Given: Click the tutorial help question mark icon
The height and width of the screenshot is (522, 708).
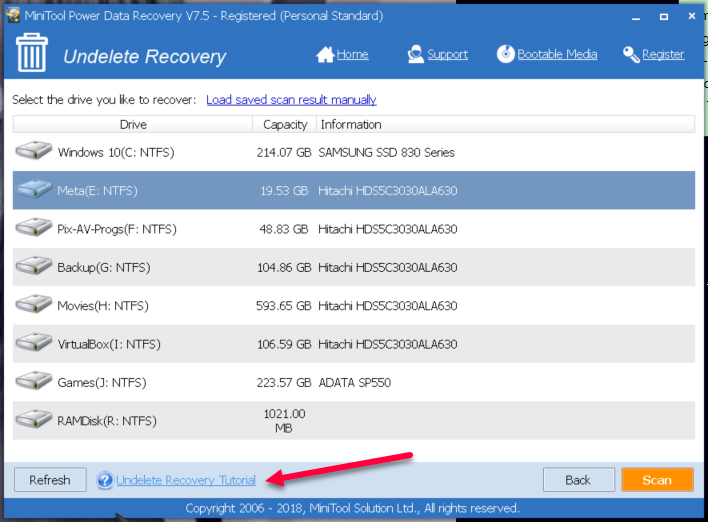Looking at the screenshot, I should [105, 480].
